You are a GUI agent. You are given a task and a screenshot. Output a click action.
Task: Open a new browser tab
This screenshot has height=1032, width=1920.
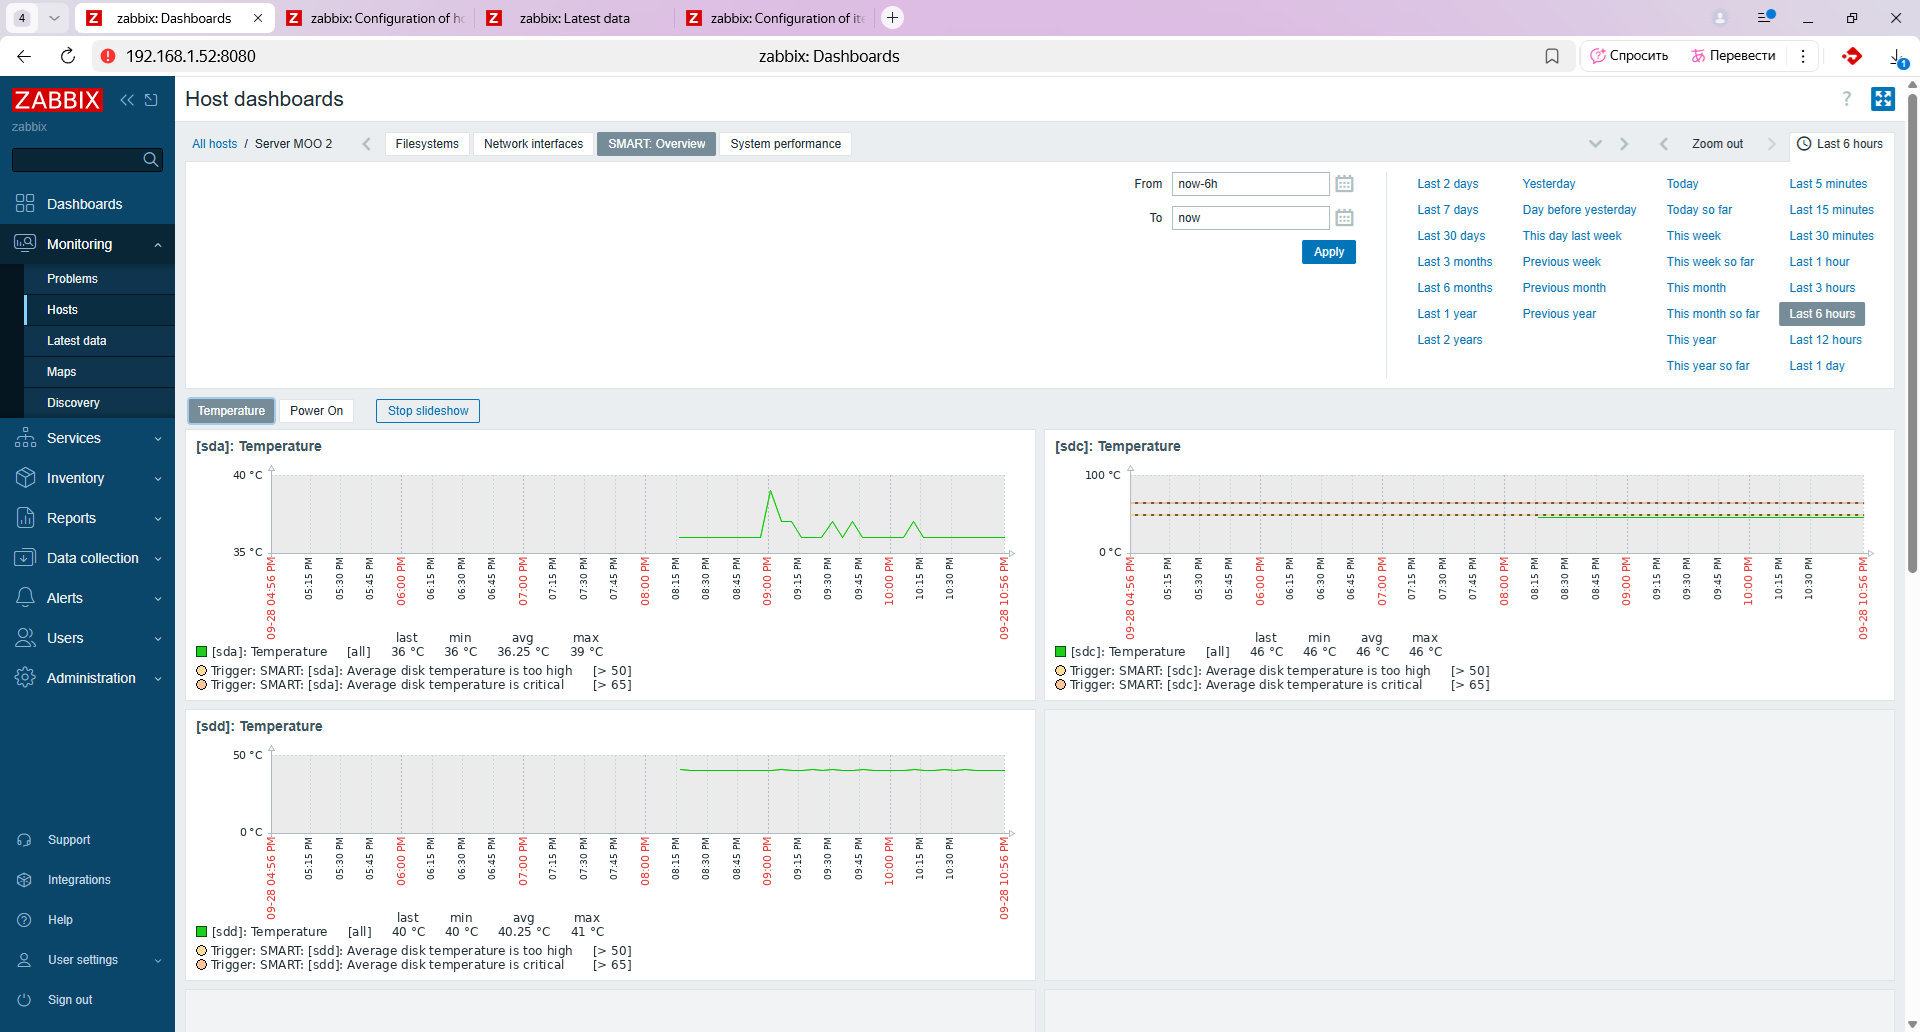892,18
